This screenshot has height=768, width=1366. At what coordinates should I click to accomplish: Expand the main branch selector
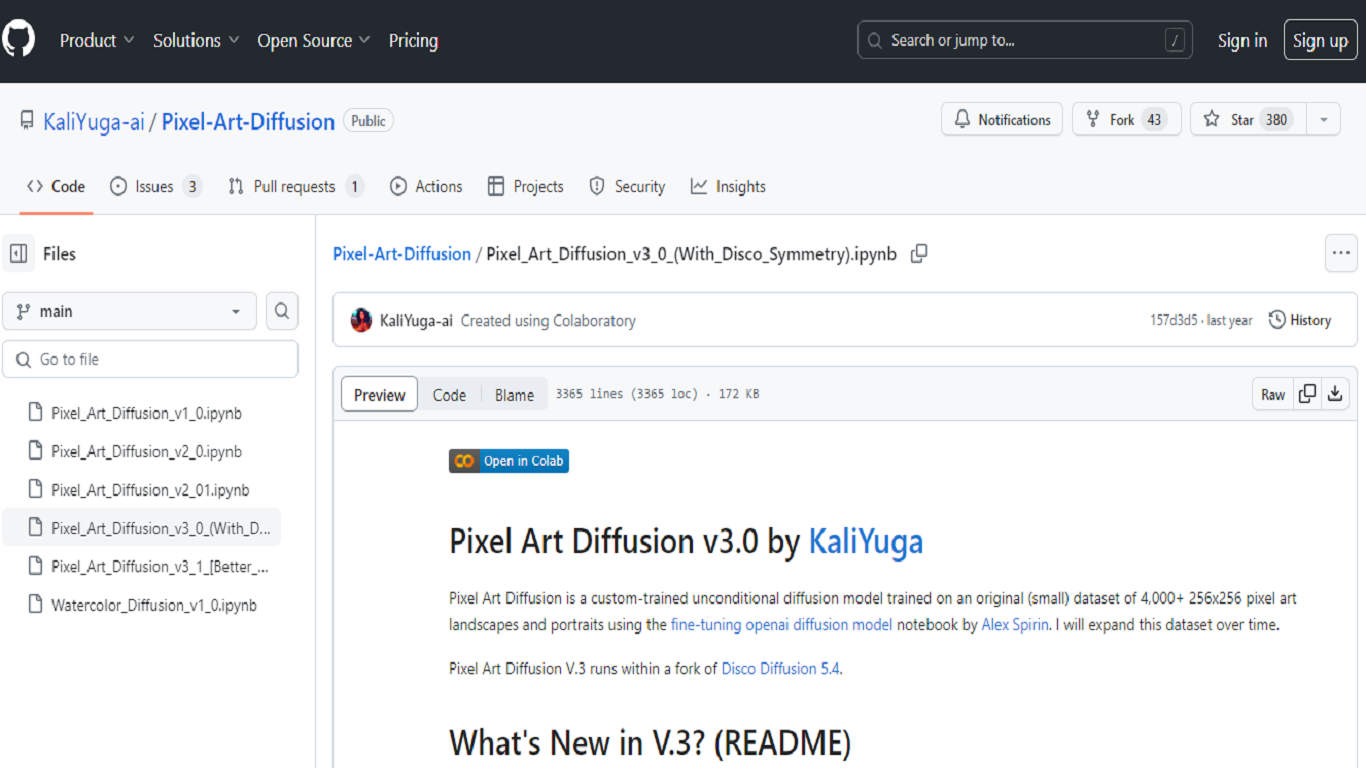click(129, 311)
